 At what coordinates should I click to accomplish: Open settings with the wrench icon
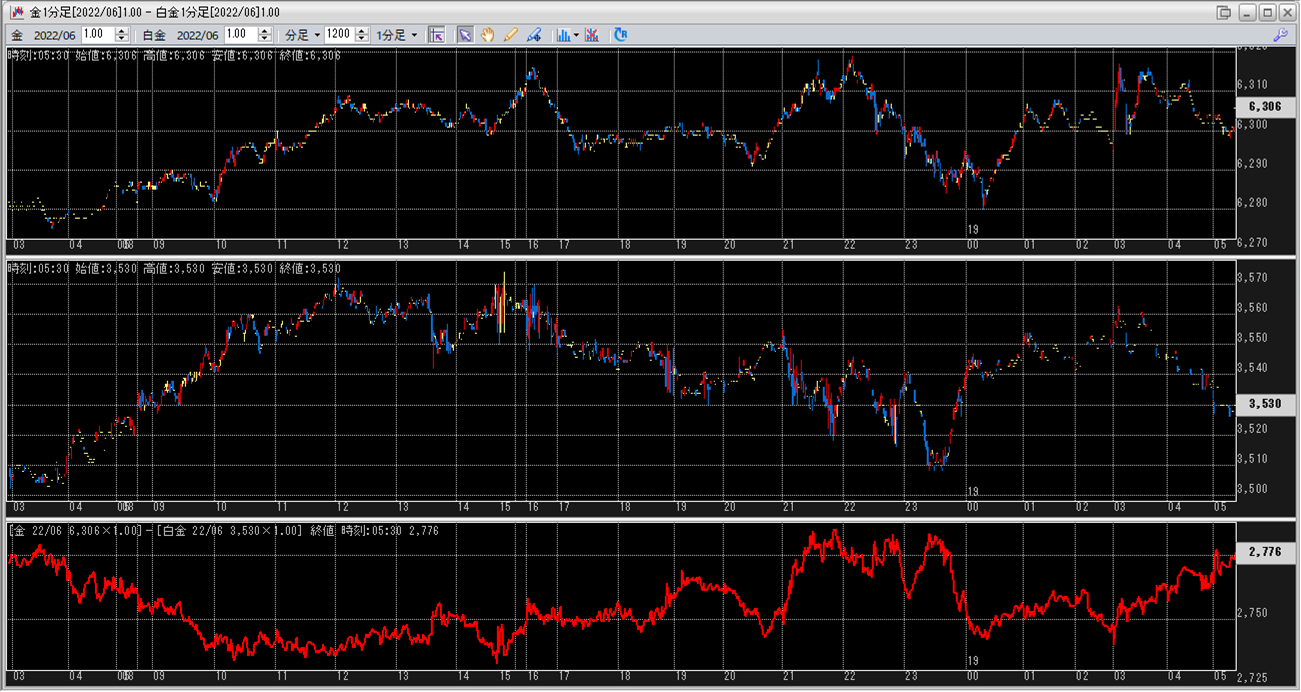point(1280,34)
